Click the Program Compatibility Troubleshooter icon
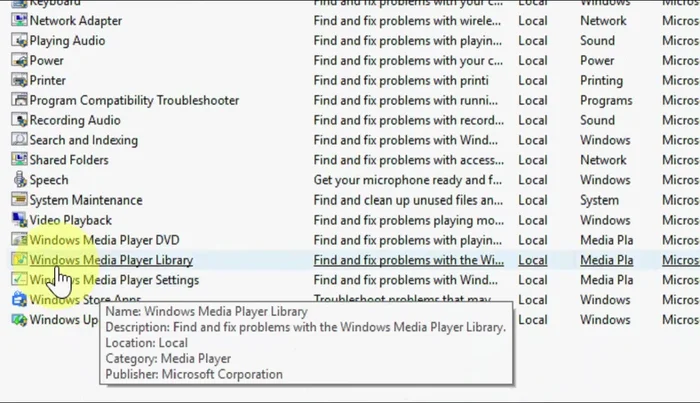 (19, 101)
